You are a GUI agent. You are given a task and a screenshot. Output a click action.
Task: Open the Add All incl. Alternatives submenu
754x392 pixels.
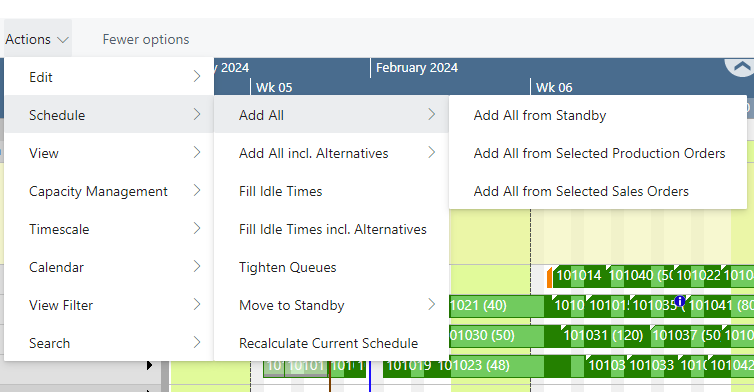[x=331, y=153]
